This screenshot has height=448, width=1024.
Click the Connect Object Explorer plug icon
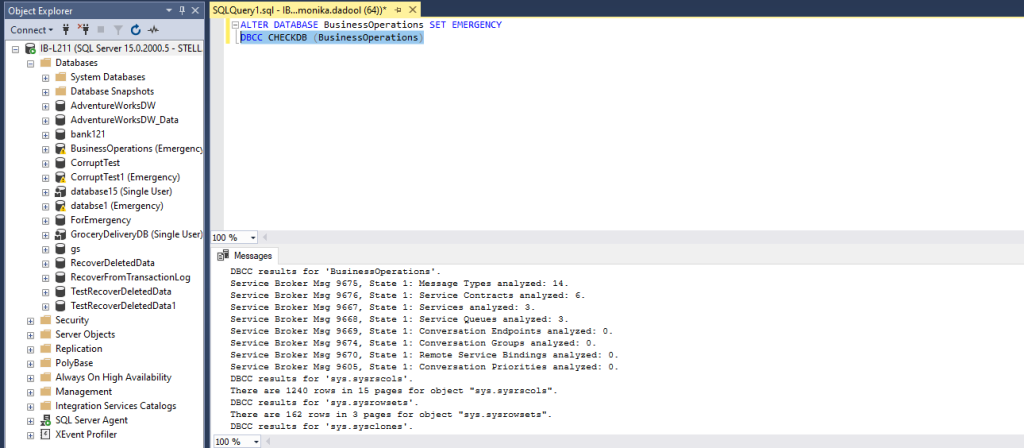pos(65,30)
